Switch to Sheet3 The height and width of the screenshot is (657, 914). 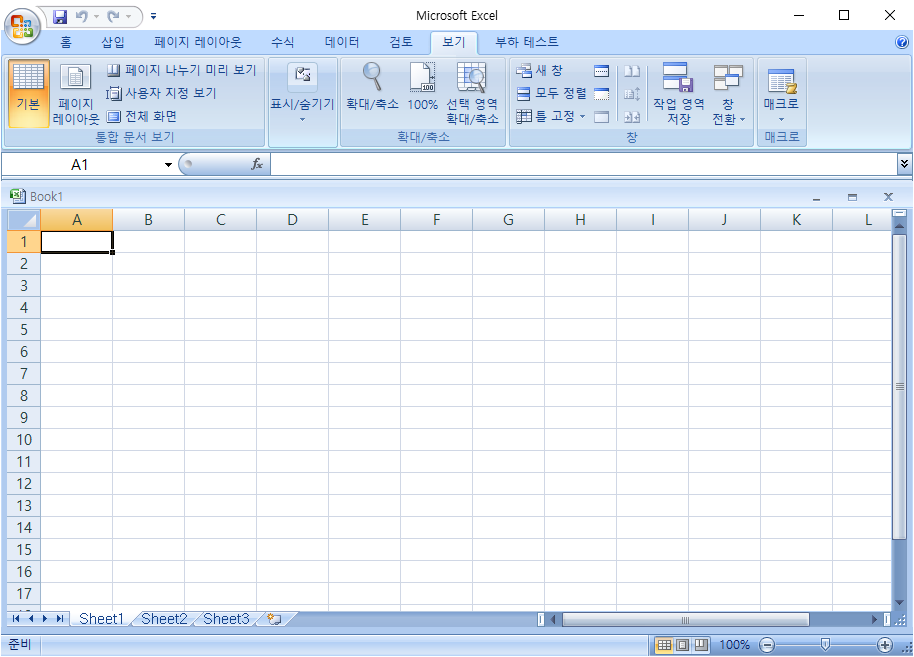tap(226, 619)
